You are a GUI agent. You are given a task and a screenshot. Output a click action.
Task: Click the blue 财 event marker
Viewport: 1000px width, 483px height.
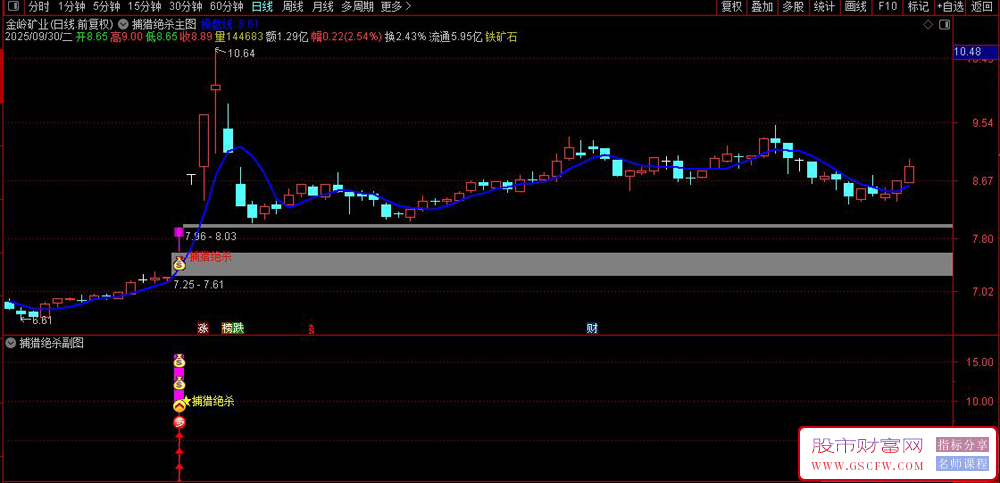(592, 329)
